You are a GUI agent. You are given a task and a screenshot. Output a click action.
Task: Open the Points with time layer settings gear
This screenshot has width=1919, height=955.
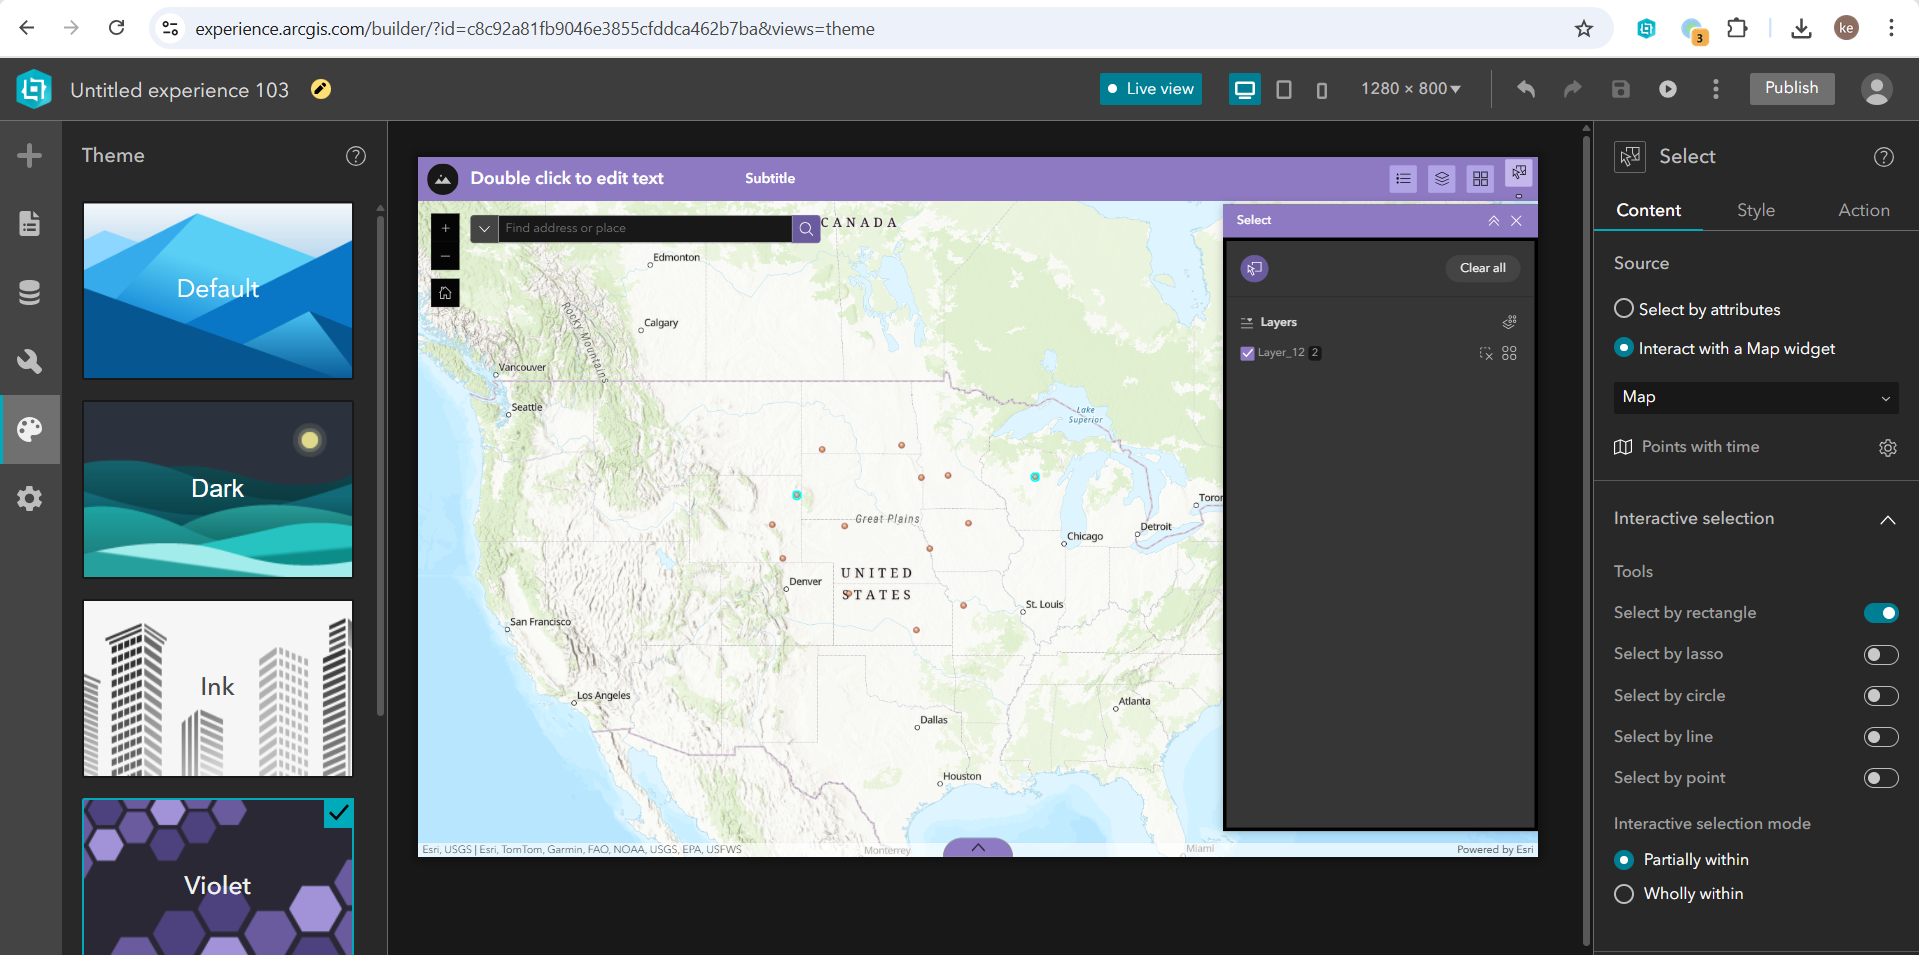(x=1887, y=448)
